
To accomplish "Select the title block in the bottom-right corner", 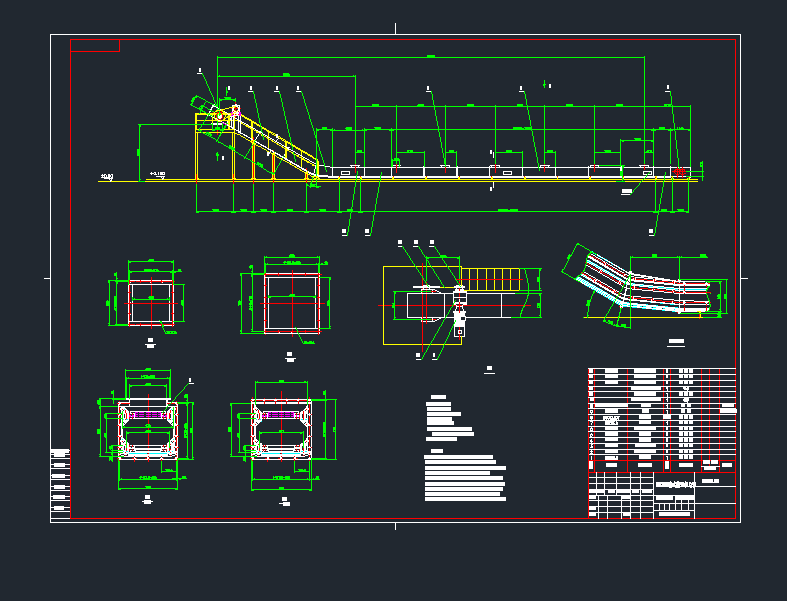I will coord(662,494).
